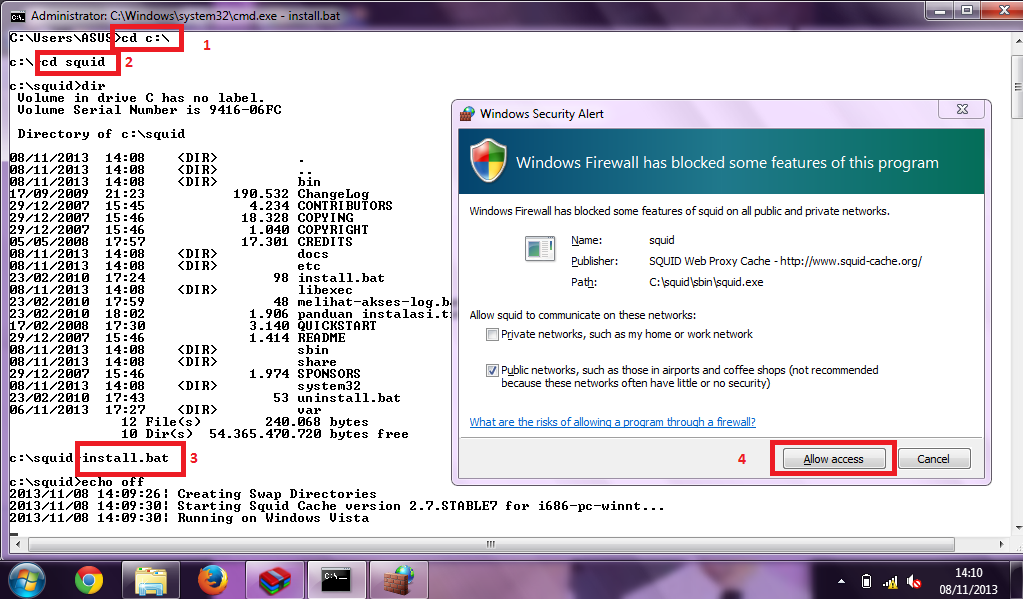The height and width of the screenshot is (599, 1023).
Task: Close the cmd.exe window
Action: [x=1005, y=10]
